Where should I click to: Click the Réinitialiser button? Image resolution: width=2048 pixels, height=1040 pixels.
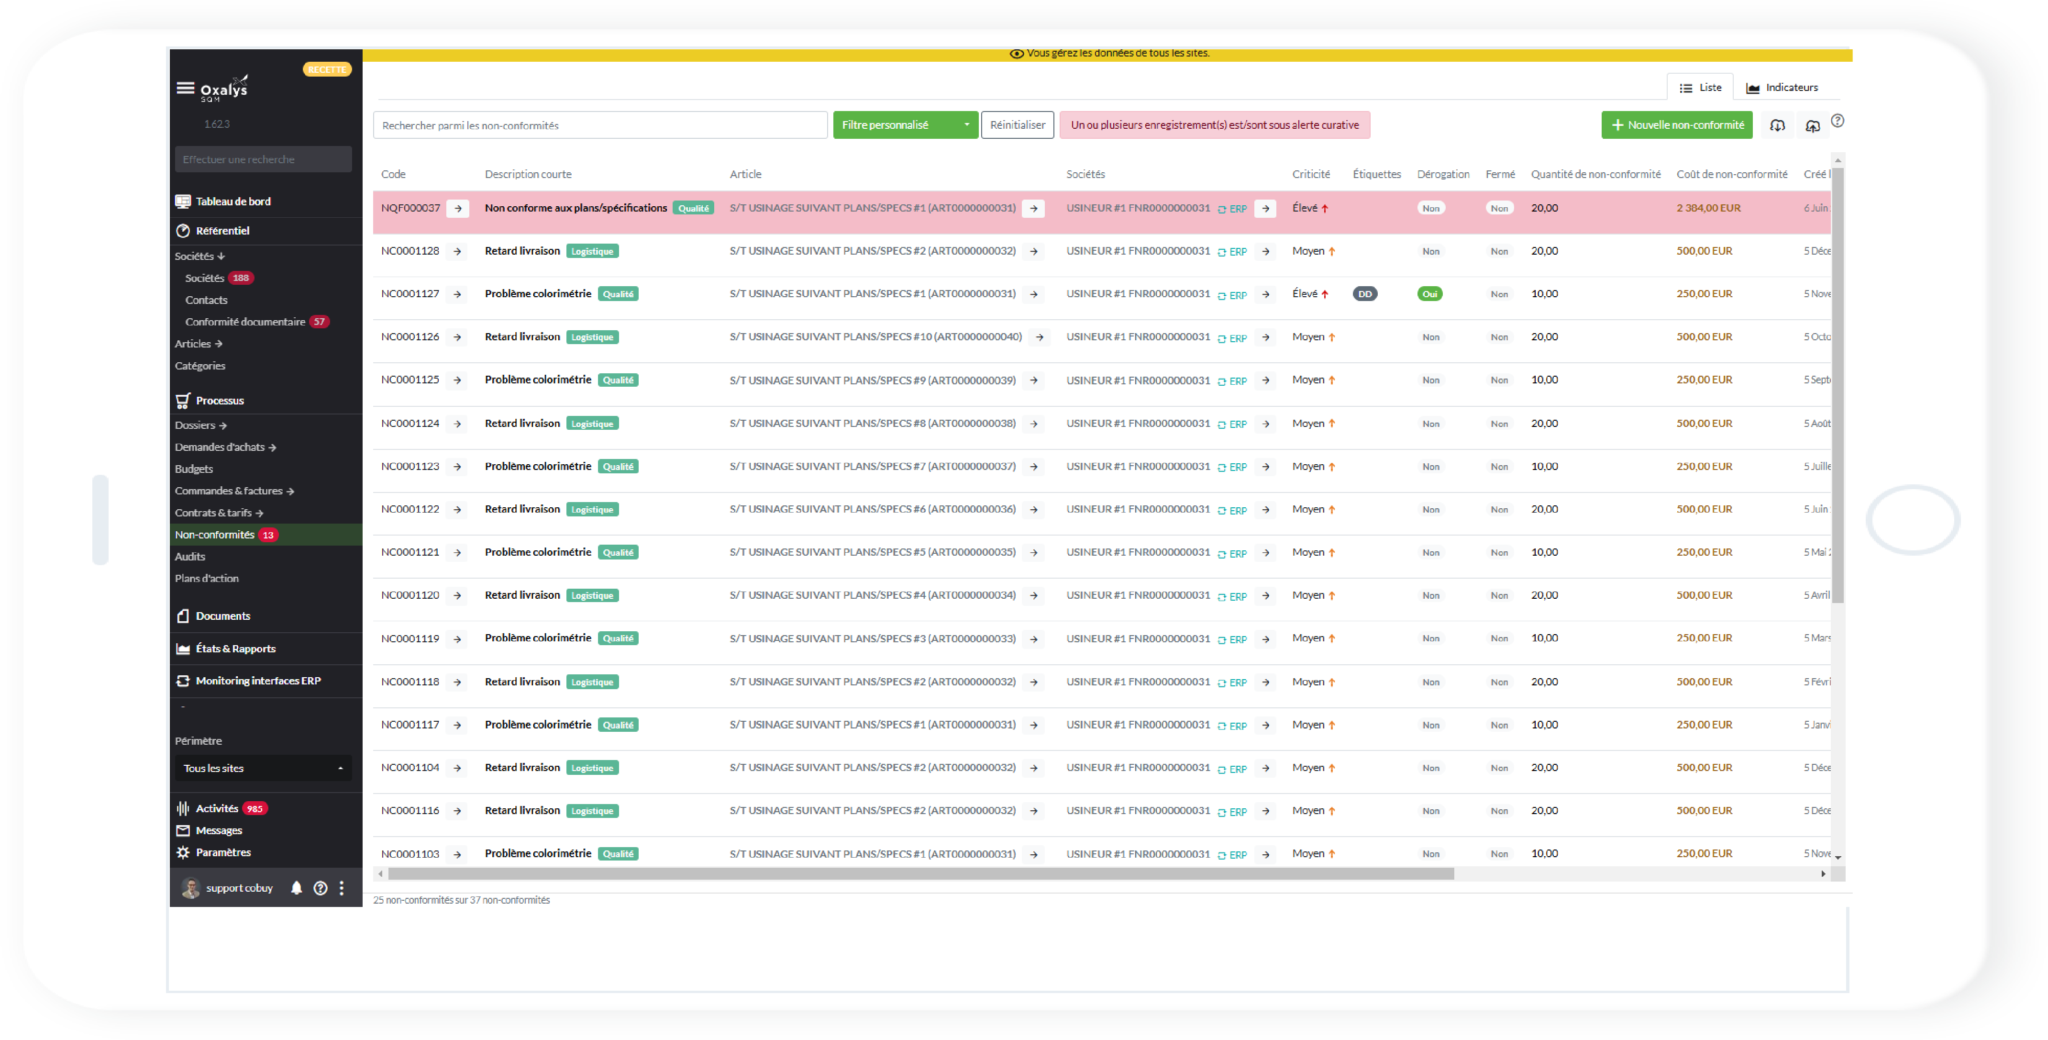[x=1017, y=125]
